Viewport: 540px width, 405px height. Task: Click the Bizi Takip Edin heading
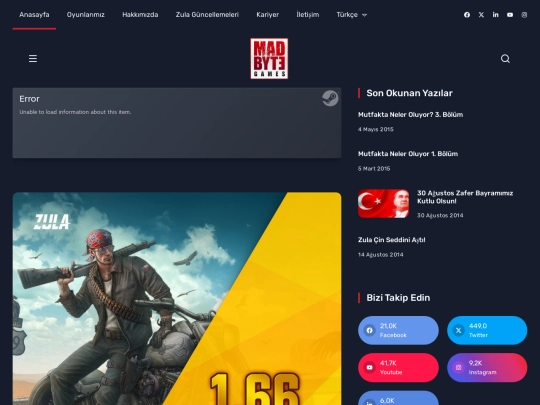398,298
